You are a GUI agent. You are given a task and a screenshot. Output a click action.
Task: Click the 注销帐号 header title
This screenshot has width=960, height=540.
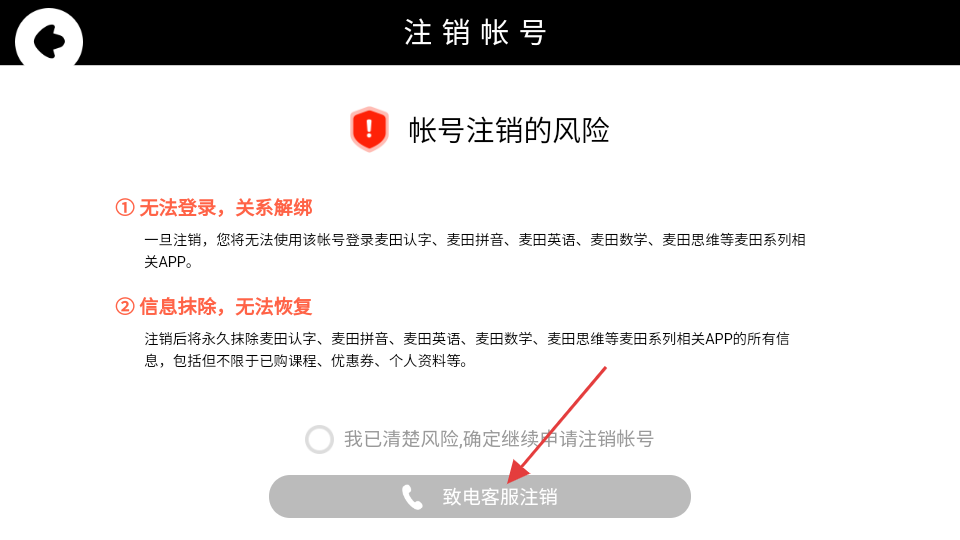475,32
